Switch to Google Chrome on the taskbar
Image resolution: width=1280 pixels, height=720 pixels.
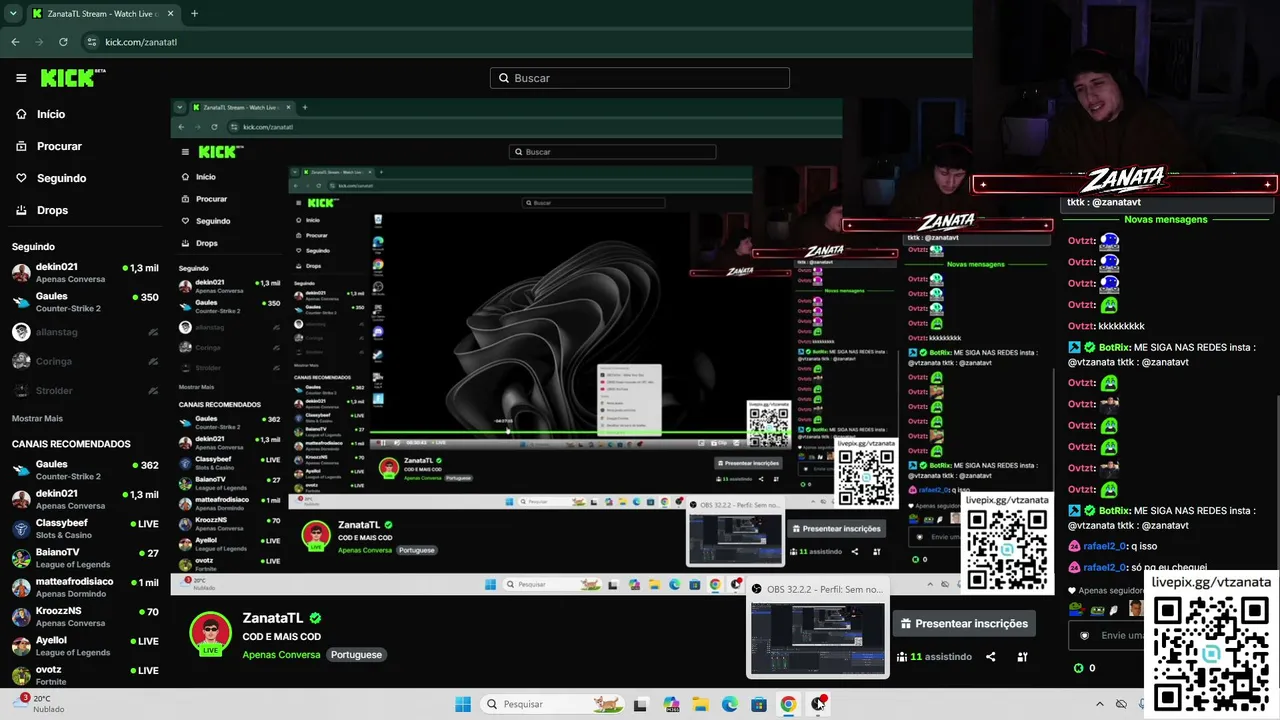[788, 704]
